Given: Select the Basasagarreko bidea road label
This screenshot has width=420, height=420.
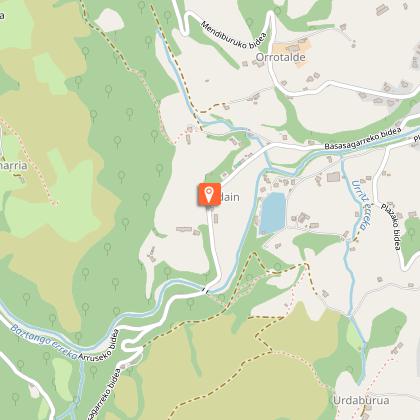Looking at the screenshot, I should point(363,139).
